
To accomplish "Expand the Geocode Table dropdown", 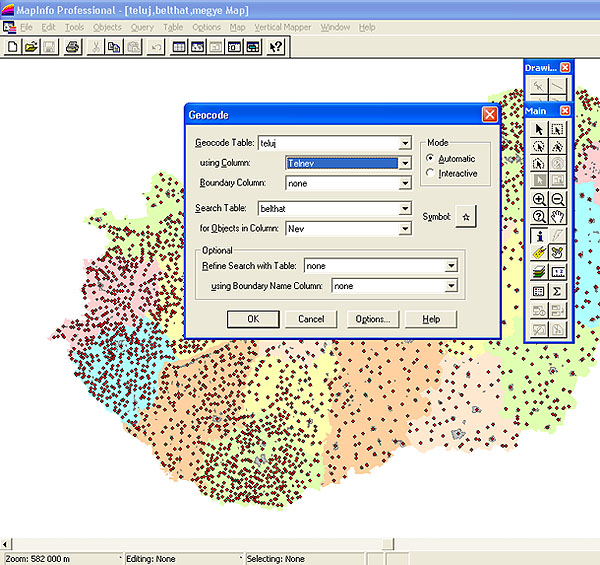I will [404, 143].
